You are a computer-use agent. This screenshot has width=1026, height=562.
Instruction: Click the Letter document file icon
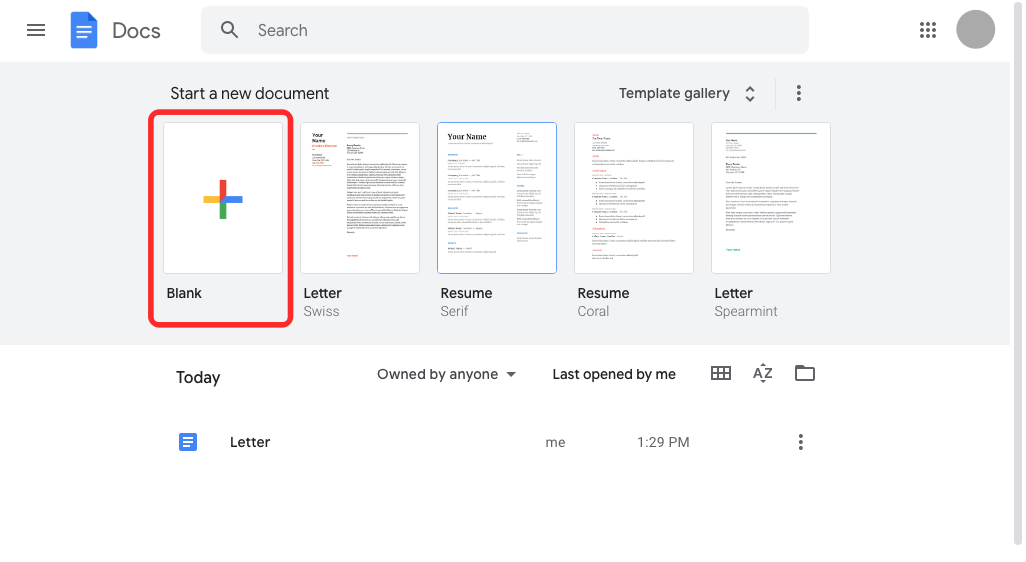[x=188, y=442]
